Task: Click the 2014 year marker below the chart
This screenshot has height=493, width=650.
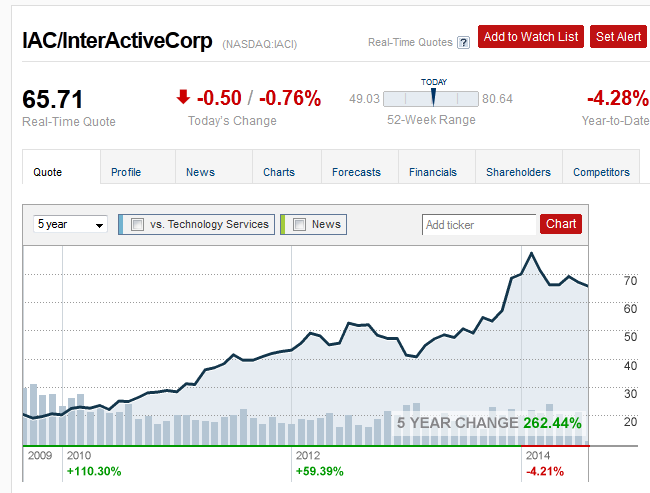Action: click(537, 455)
